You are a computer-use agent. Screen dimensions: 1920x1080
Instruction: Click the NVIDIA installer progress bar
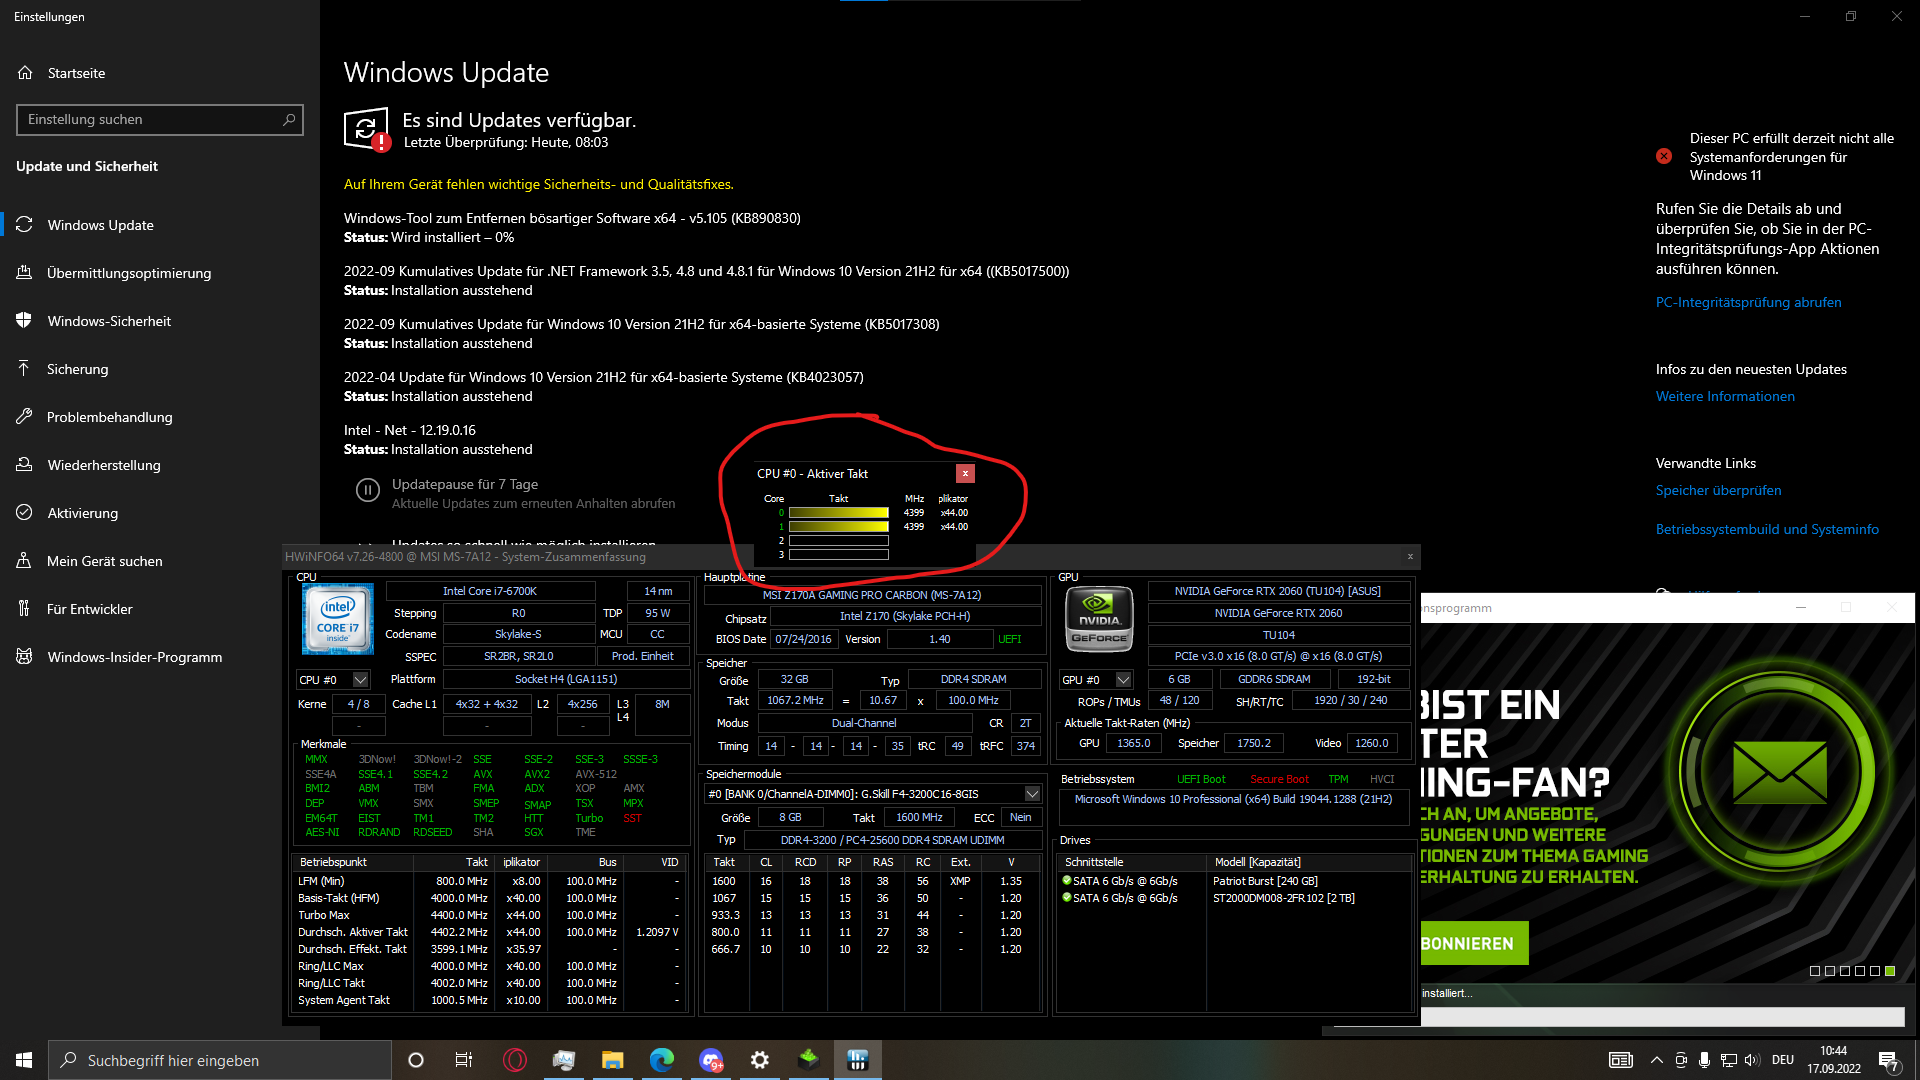coord(1662,1016)
